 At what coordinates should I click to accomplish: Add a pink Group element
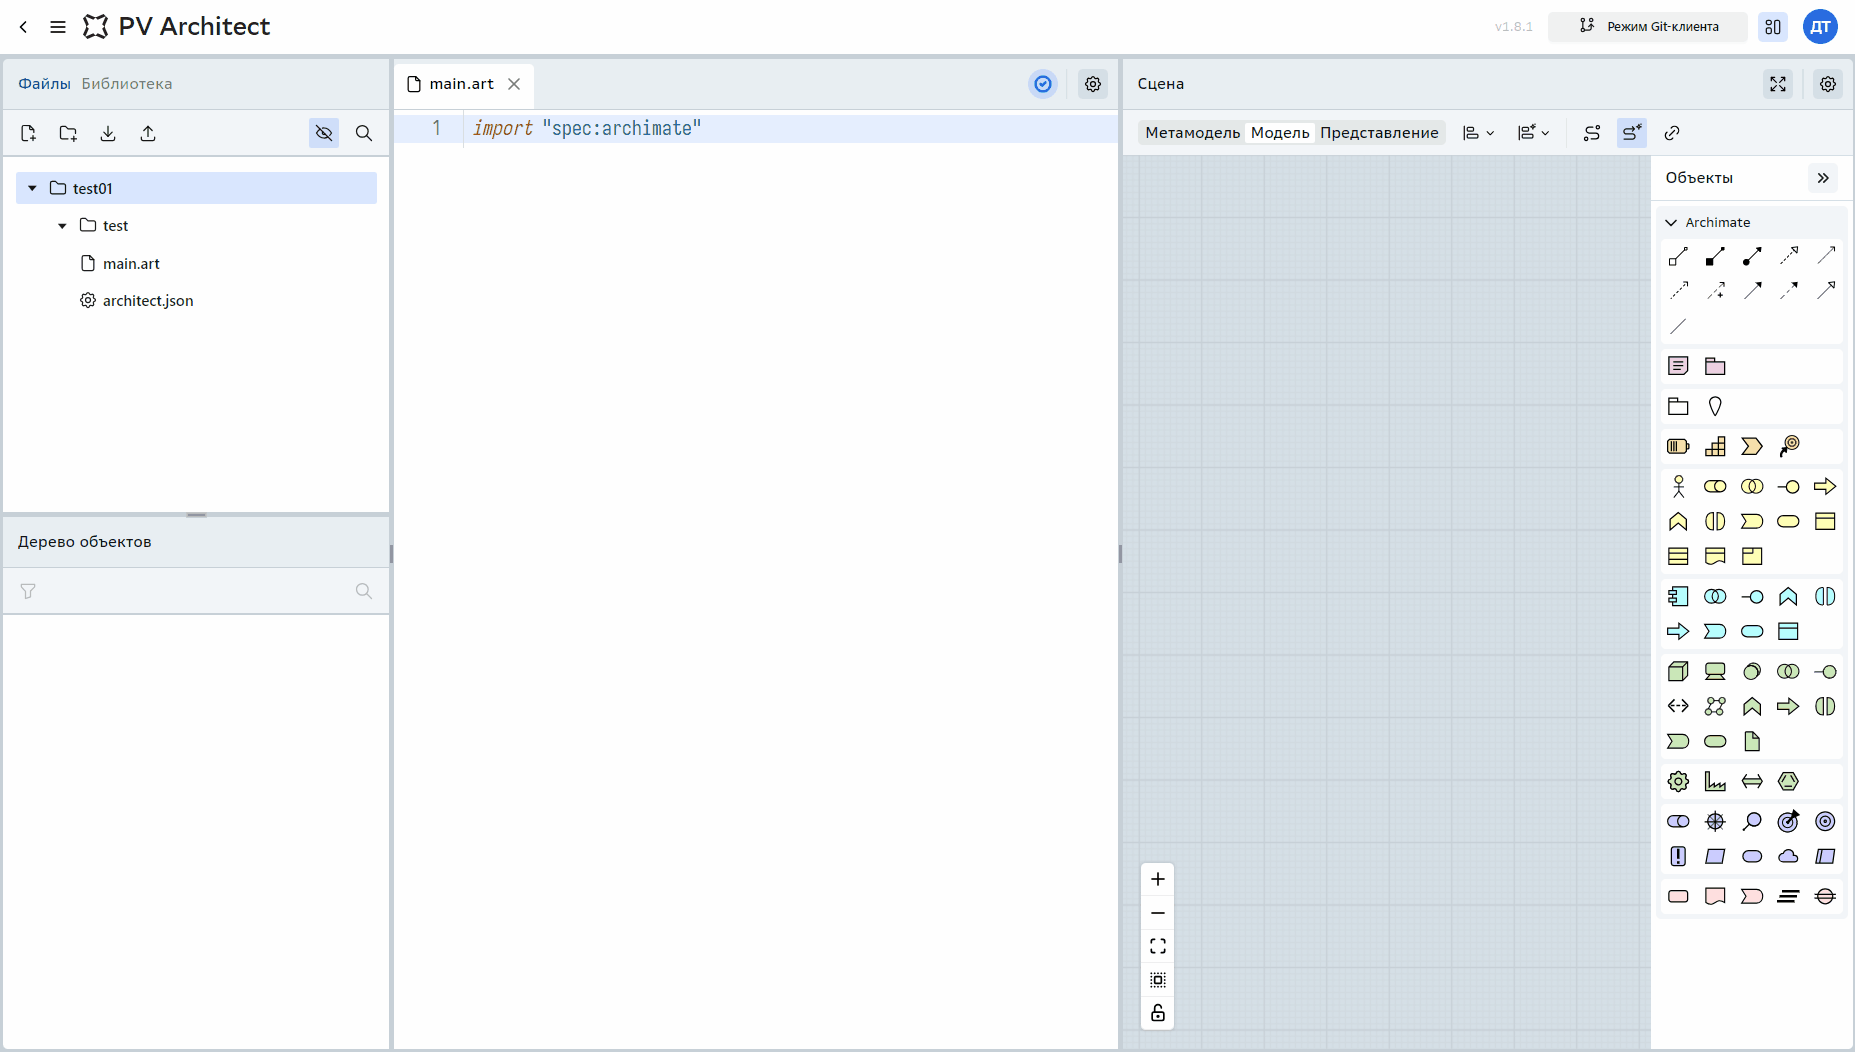1715,366
